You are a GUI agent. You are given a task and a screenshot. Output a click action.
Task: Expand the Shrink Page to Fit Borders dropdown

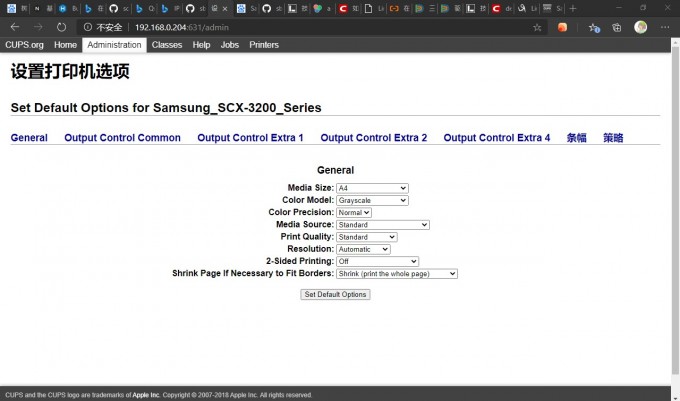[x=396, y=273]
